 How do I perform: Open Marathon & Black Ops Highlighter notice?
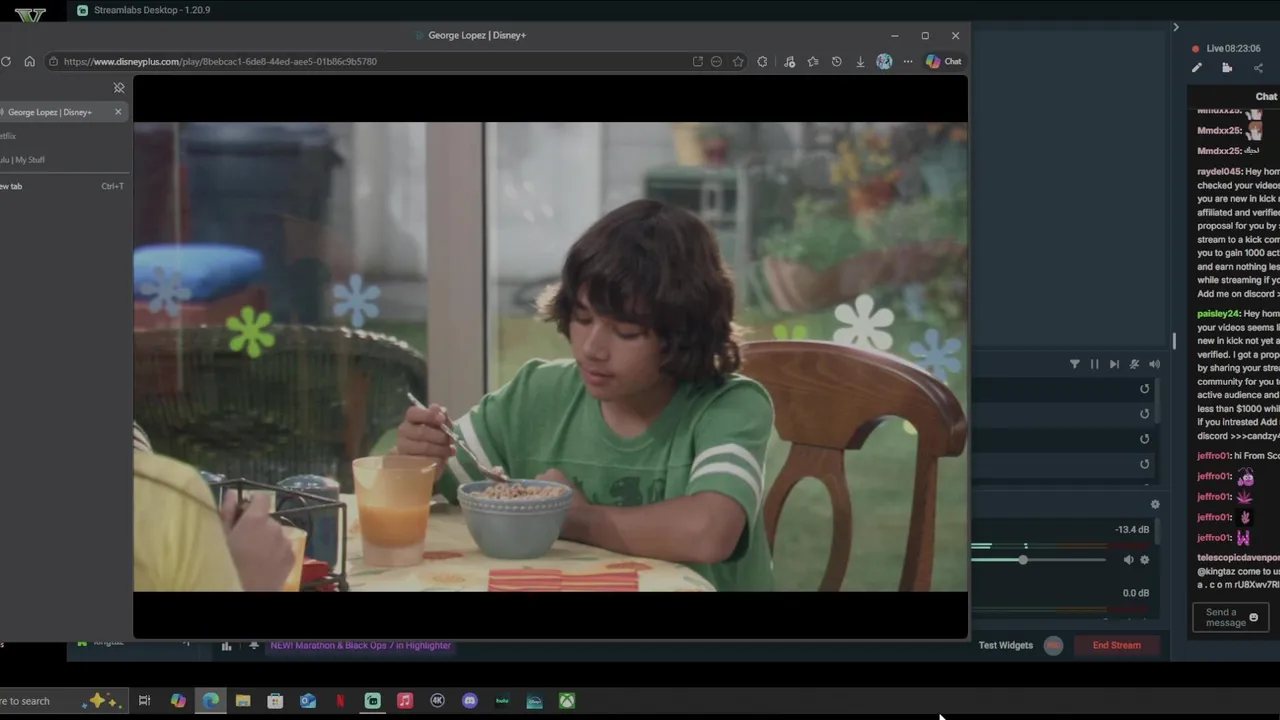pos(360,646)
